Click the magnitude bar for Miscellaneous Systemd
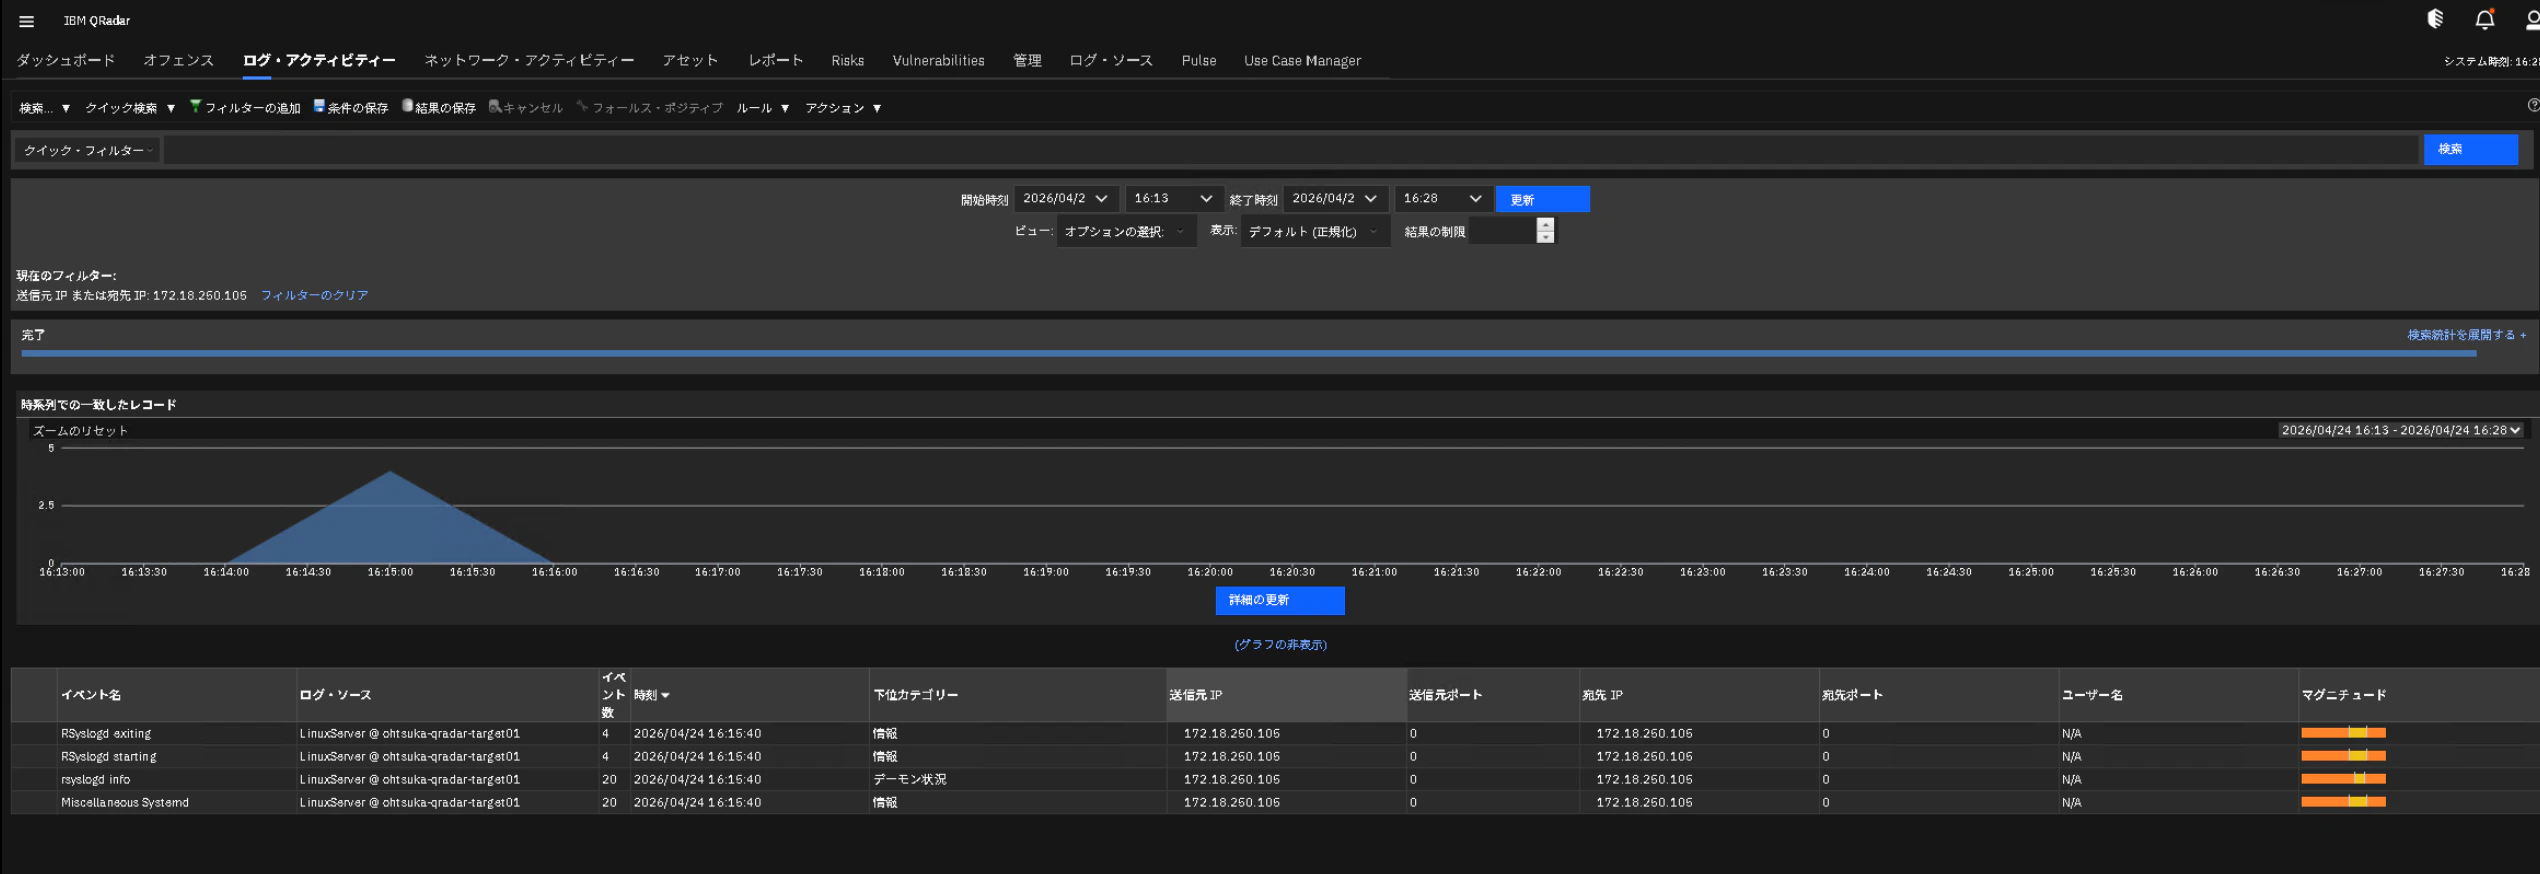 click(x=2342, y=802)
